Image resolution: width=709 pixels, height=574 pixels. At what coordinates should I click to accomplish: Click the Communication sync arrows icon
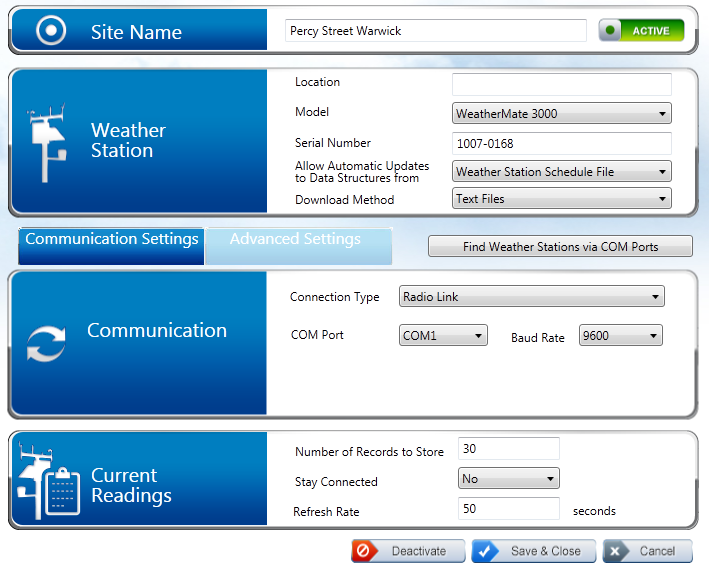click(46, 343)
